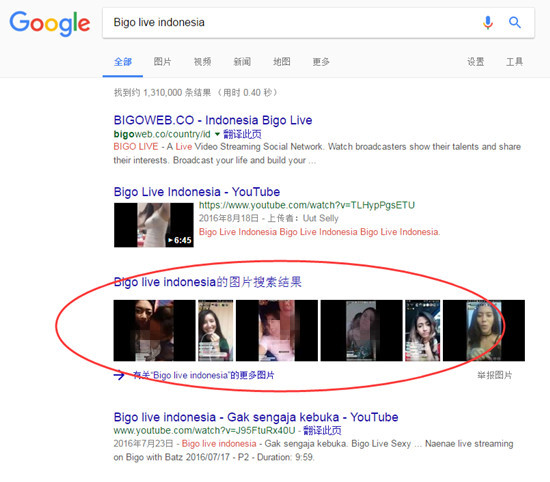Select the 全部 tab
Viewport: 550px width, 482px height.
[123, 62]
